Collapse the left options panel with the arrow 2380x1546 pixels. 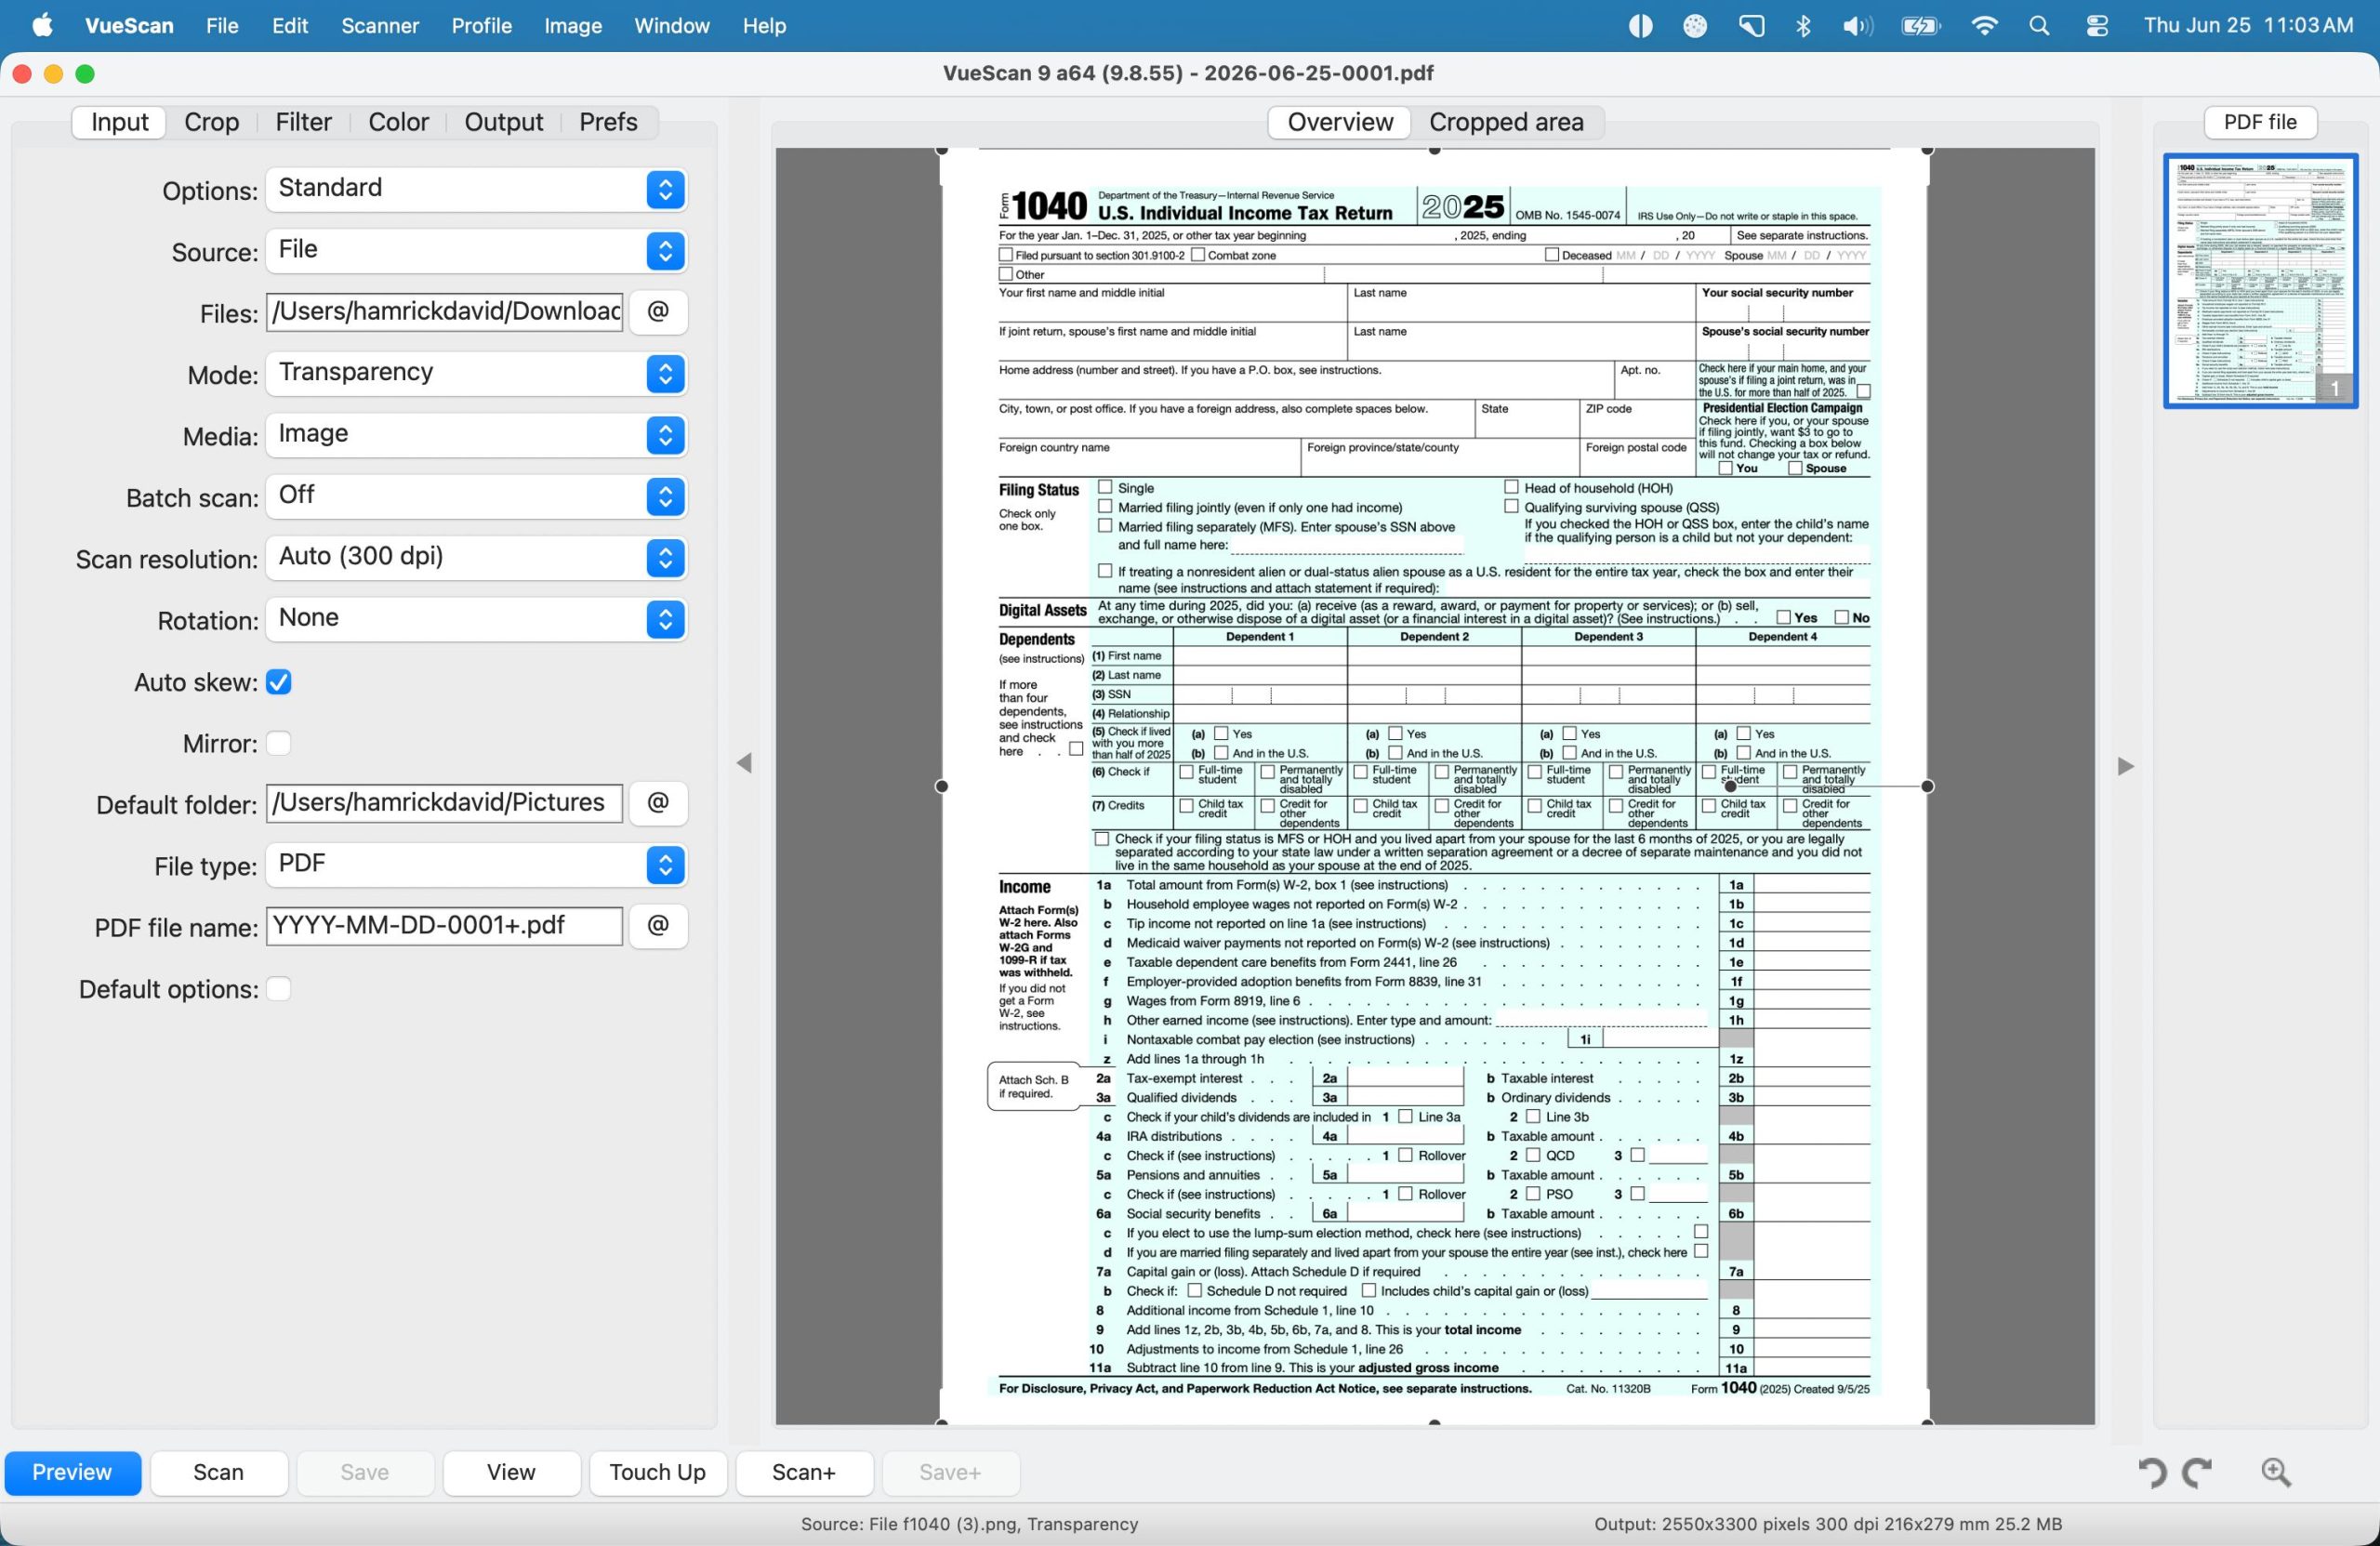[x=744, y=763]
